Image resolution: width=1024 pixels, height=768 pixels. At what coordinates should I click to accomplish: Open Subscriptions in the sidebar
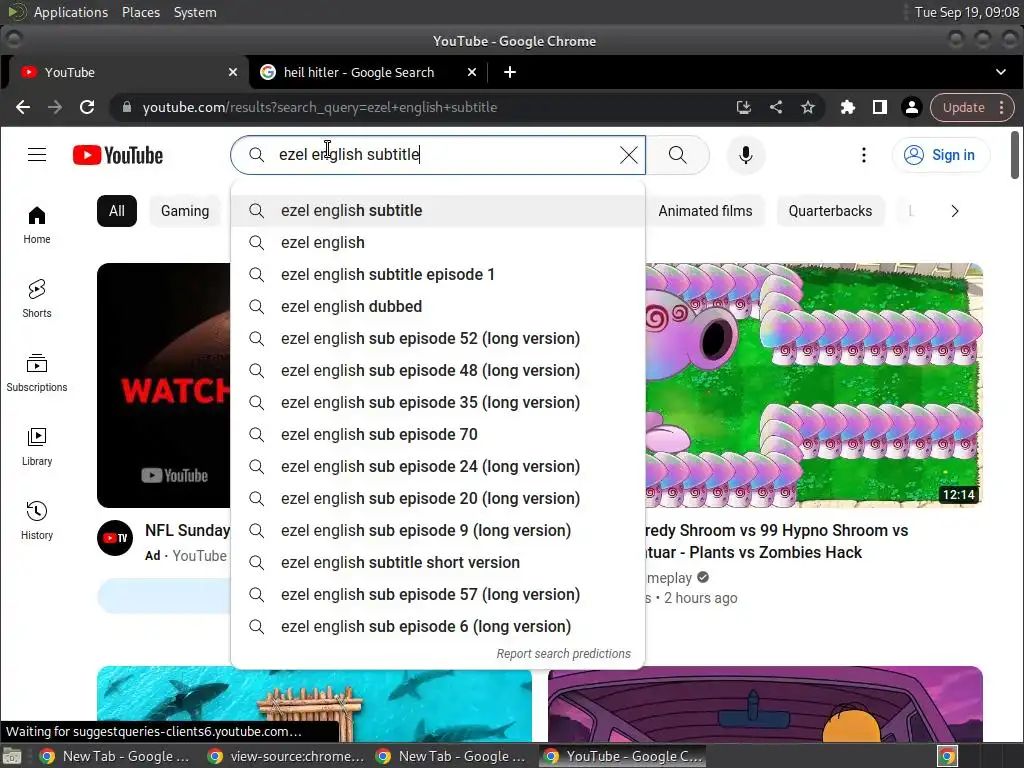coord(37,373)
